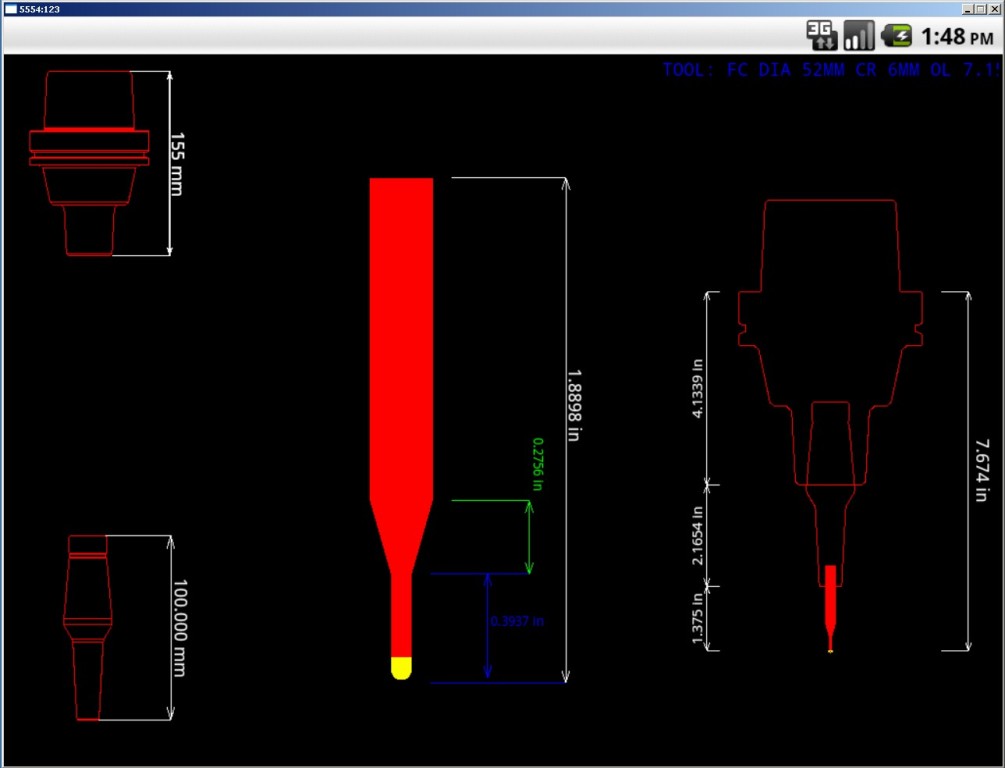Click the TOOL: FC DIA 52MM description text
Viewport: 1005px width, 768px height.
(x=831, y=70)
